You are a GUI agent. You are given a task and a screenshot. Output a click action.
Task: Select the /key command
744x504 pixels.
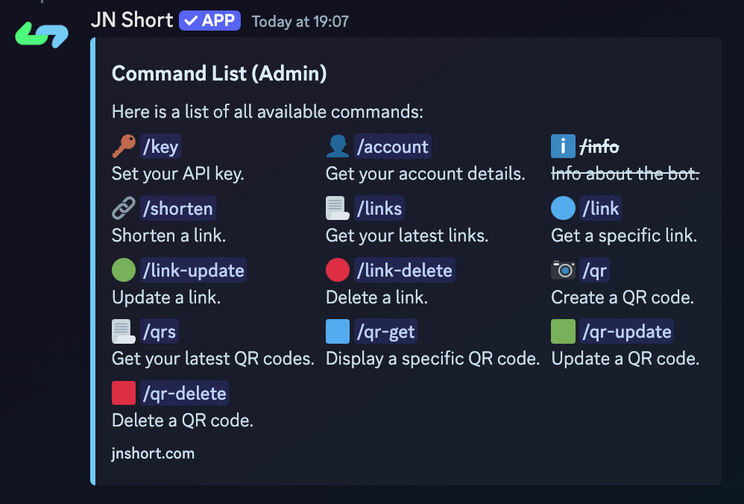(x=161, y=147)
